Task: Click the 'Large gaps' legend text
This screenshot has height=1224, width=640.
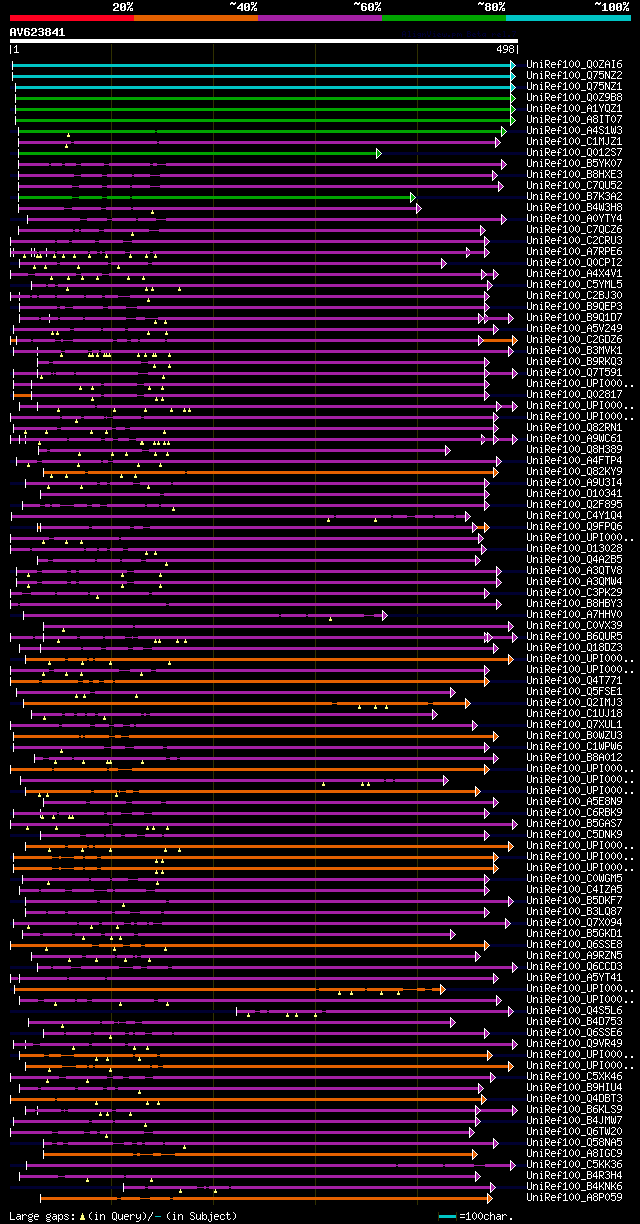Action: click(124, 1216)
